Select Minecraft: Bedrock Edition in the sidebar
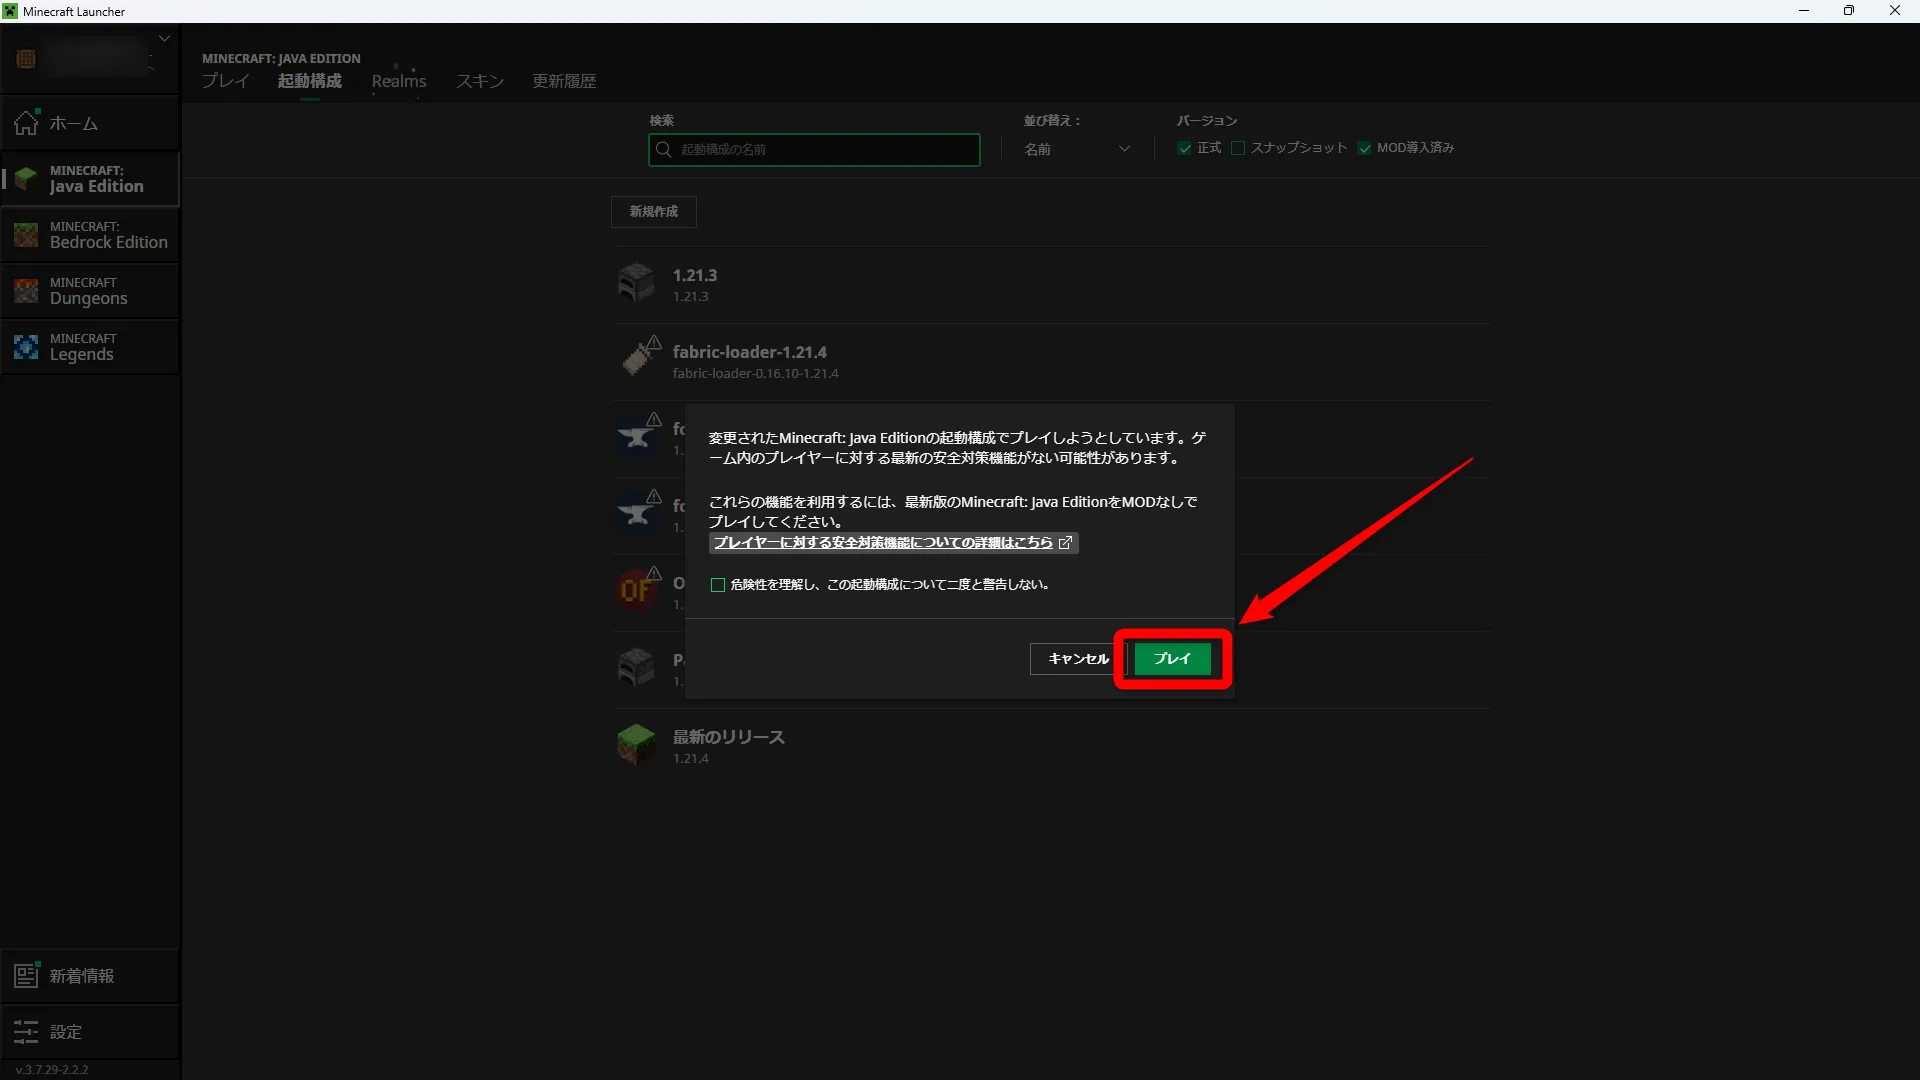 click(x=90, y=235)
